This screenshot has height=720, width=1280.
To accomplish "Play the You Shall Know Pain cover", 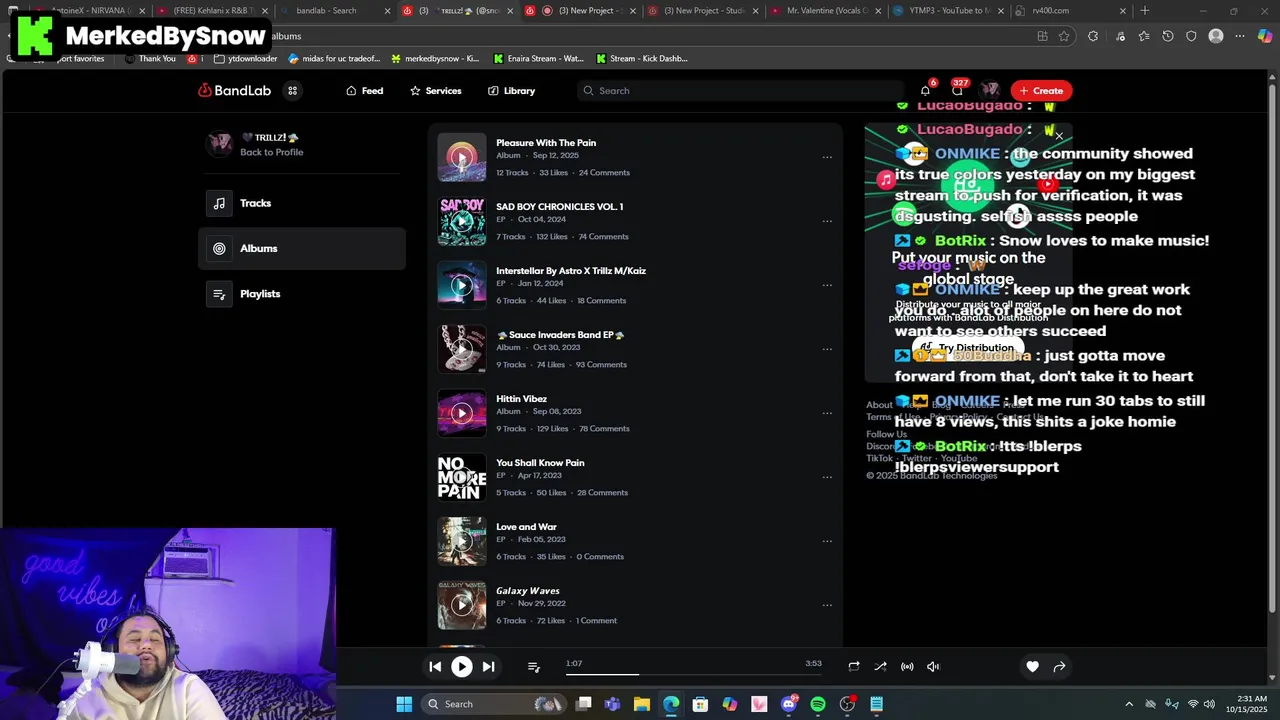I will pyautogui.click(x=461, y=477).
